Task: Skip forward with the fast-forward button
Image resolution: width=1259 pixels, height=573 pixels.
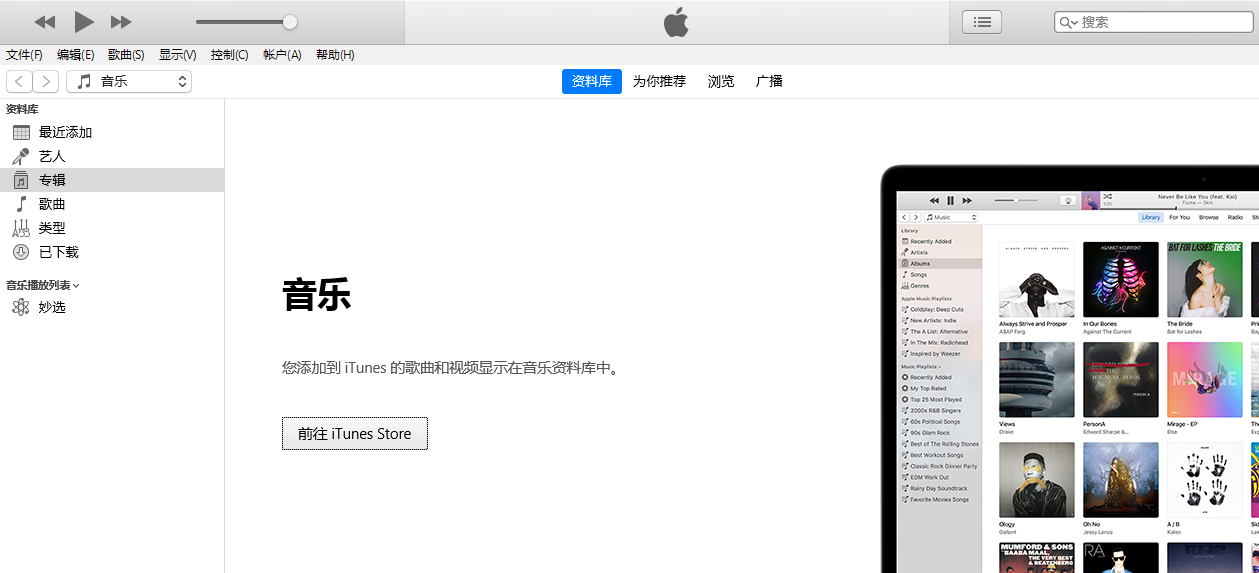Action: click(x=121, y=22)
